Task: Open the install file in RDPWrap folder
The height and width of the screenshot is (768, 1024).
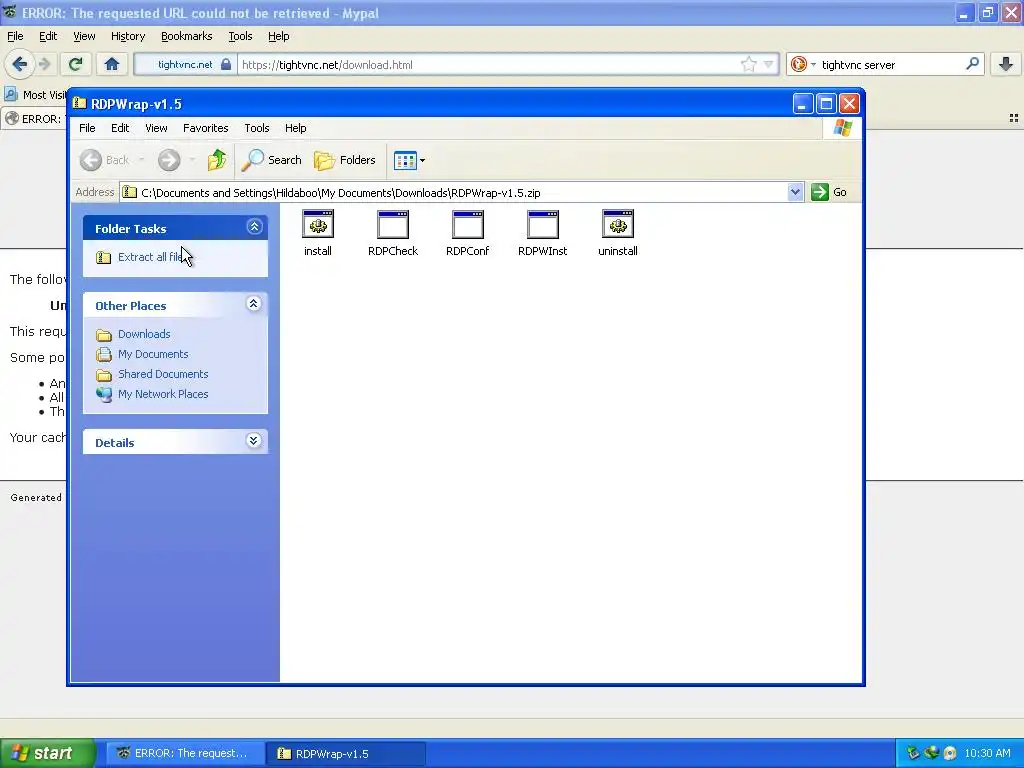Action: (x=318, y=232)
